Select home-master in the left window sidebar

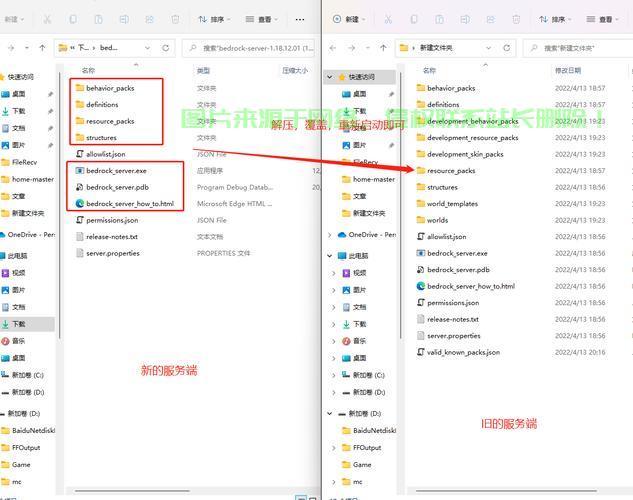pyautogui.click(x=33, y=179)
